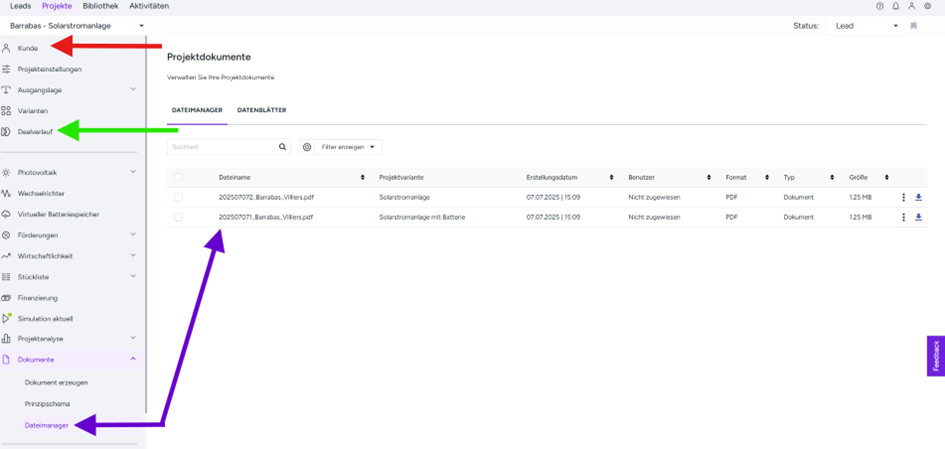The height and width of the screenshot is (449, 945).
Task: Switch to the Datenblätter tab
Action: pos(261,110)
